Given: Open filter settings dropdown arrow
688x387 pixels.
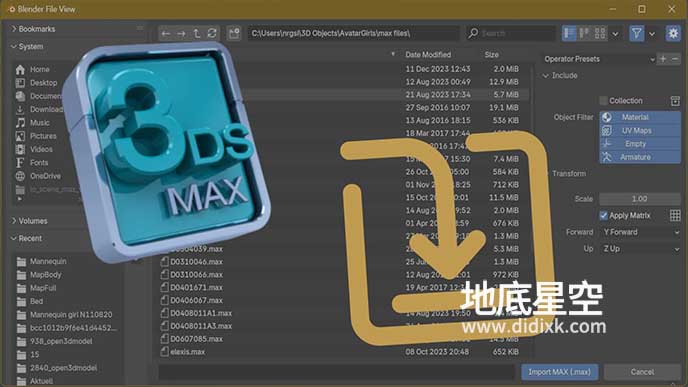Looking at the screenshot, I should [652, 34].
